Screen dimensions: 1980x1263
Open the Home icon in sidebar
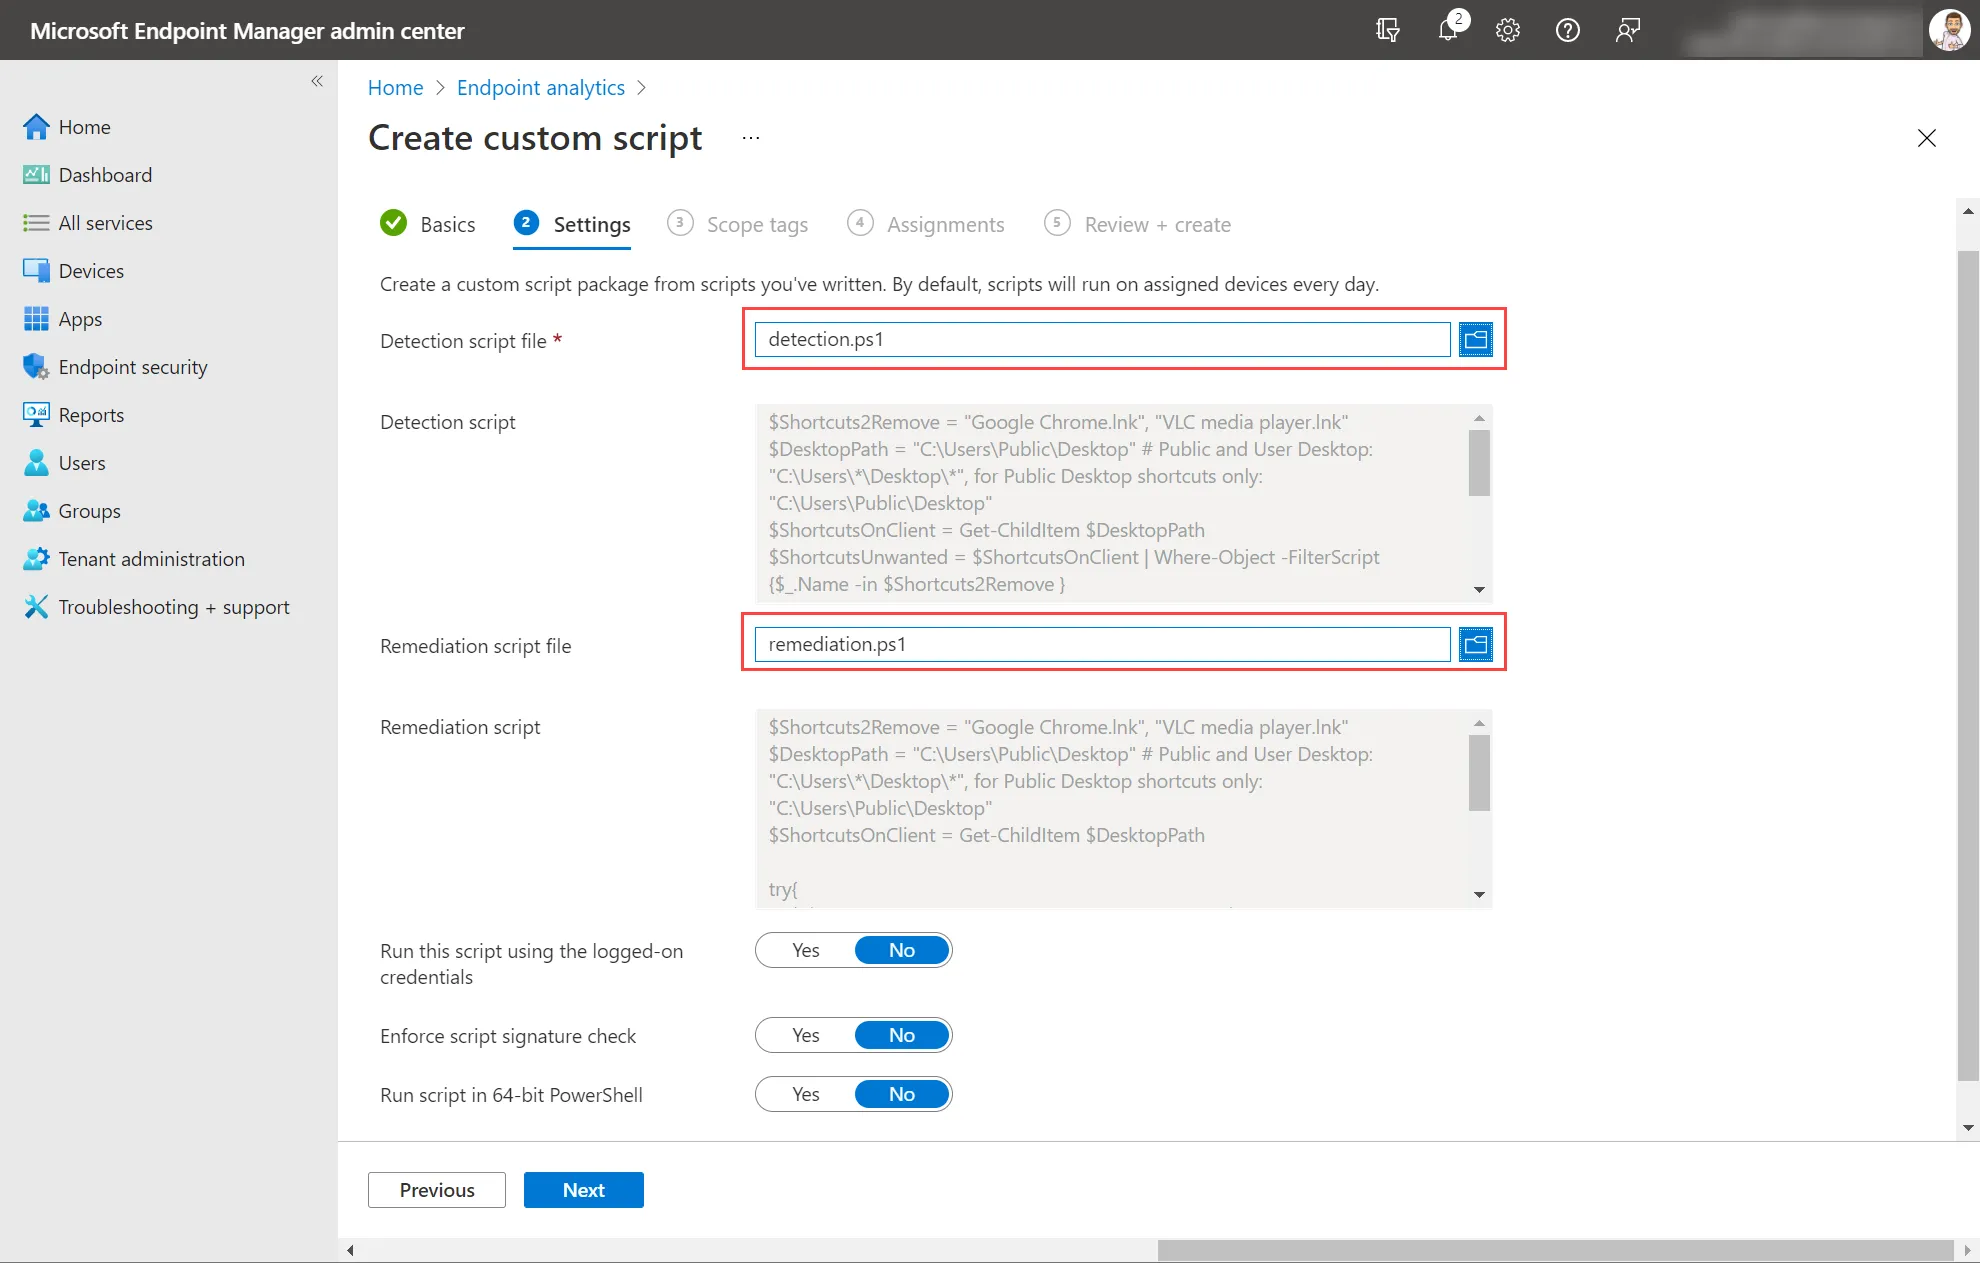pos(36,127)
